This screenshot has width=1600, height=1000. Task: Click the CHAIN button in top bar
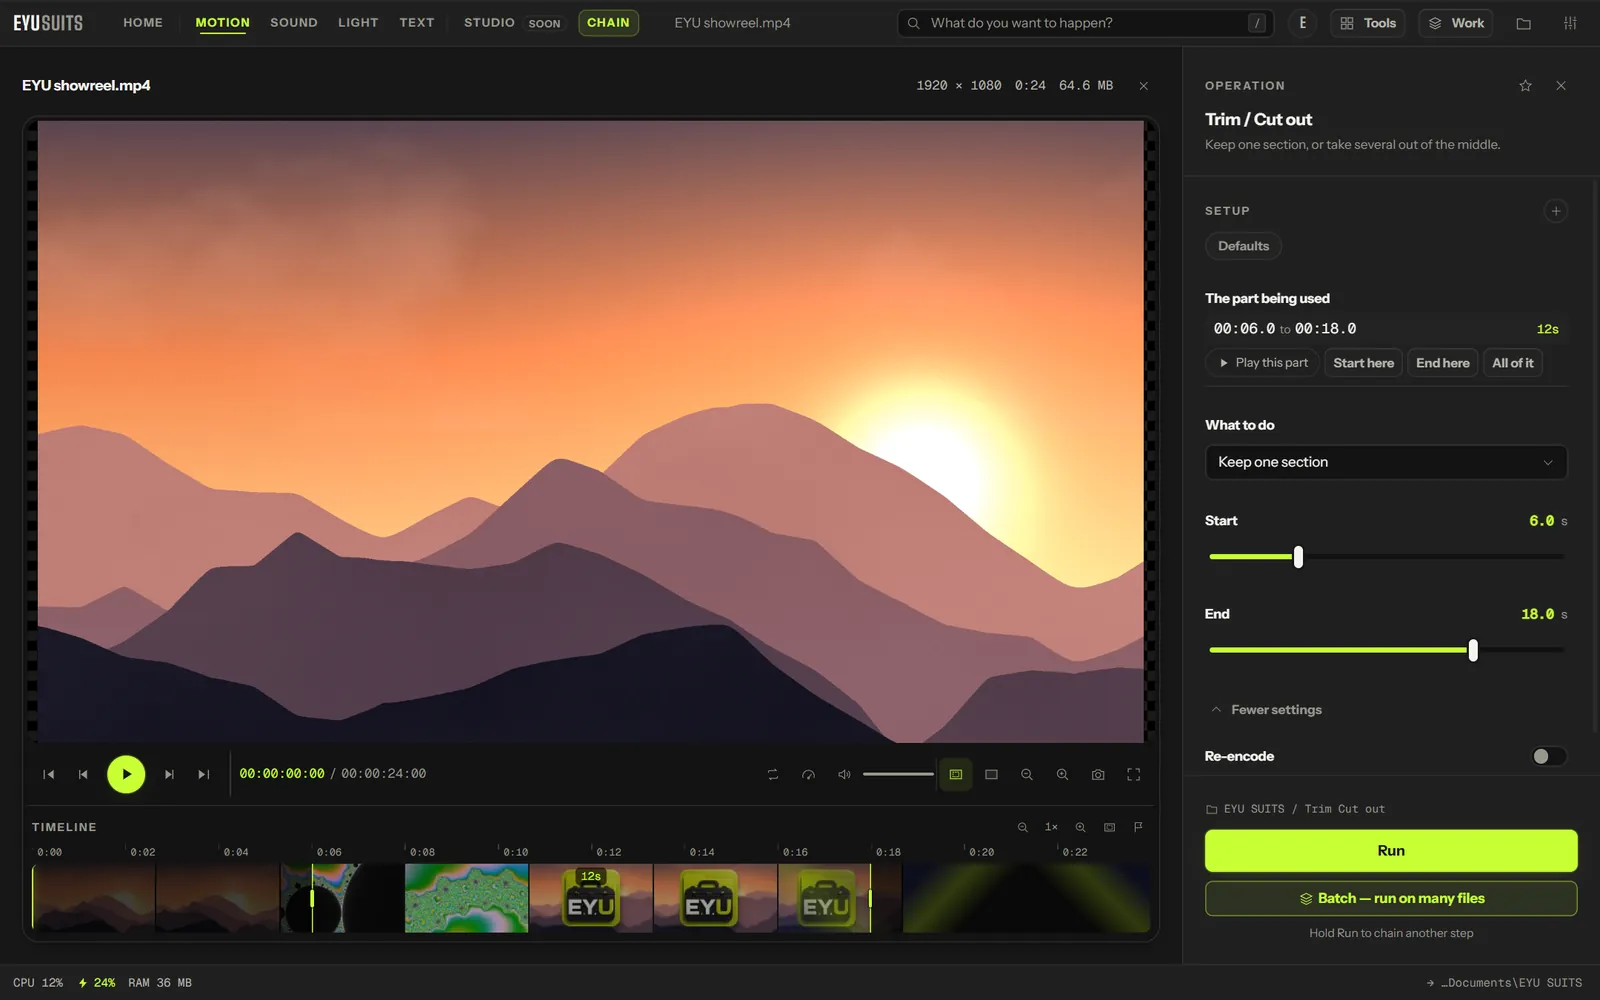click(x=608, y=22)
